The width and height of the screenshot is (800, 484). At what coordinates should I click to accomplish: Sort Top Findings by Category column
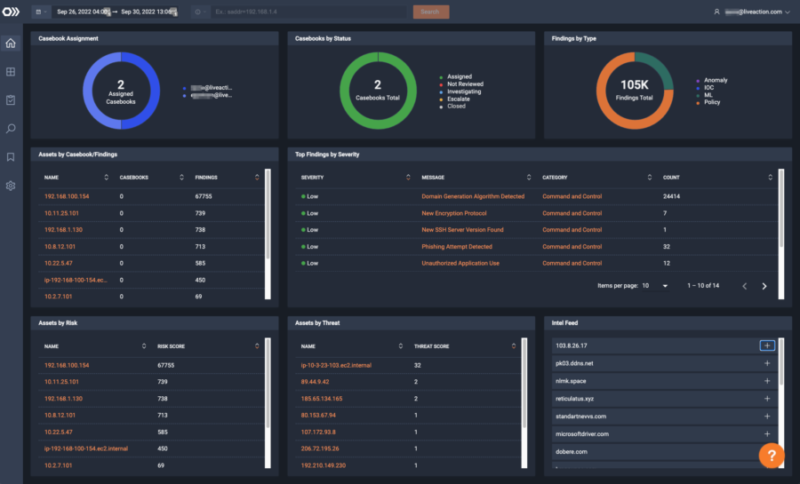649,177
